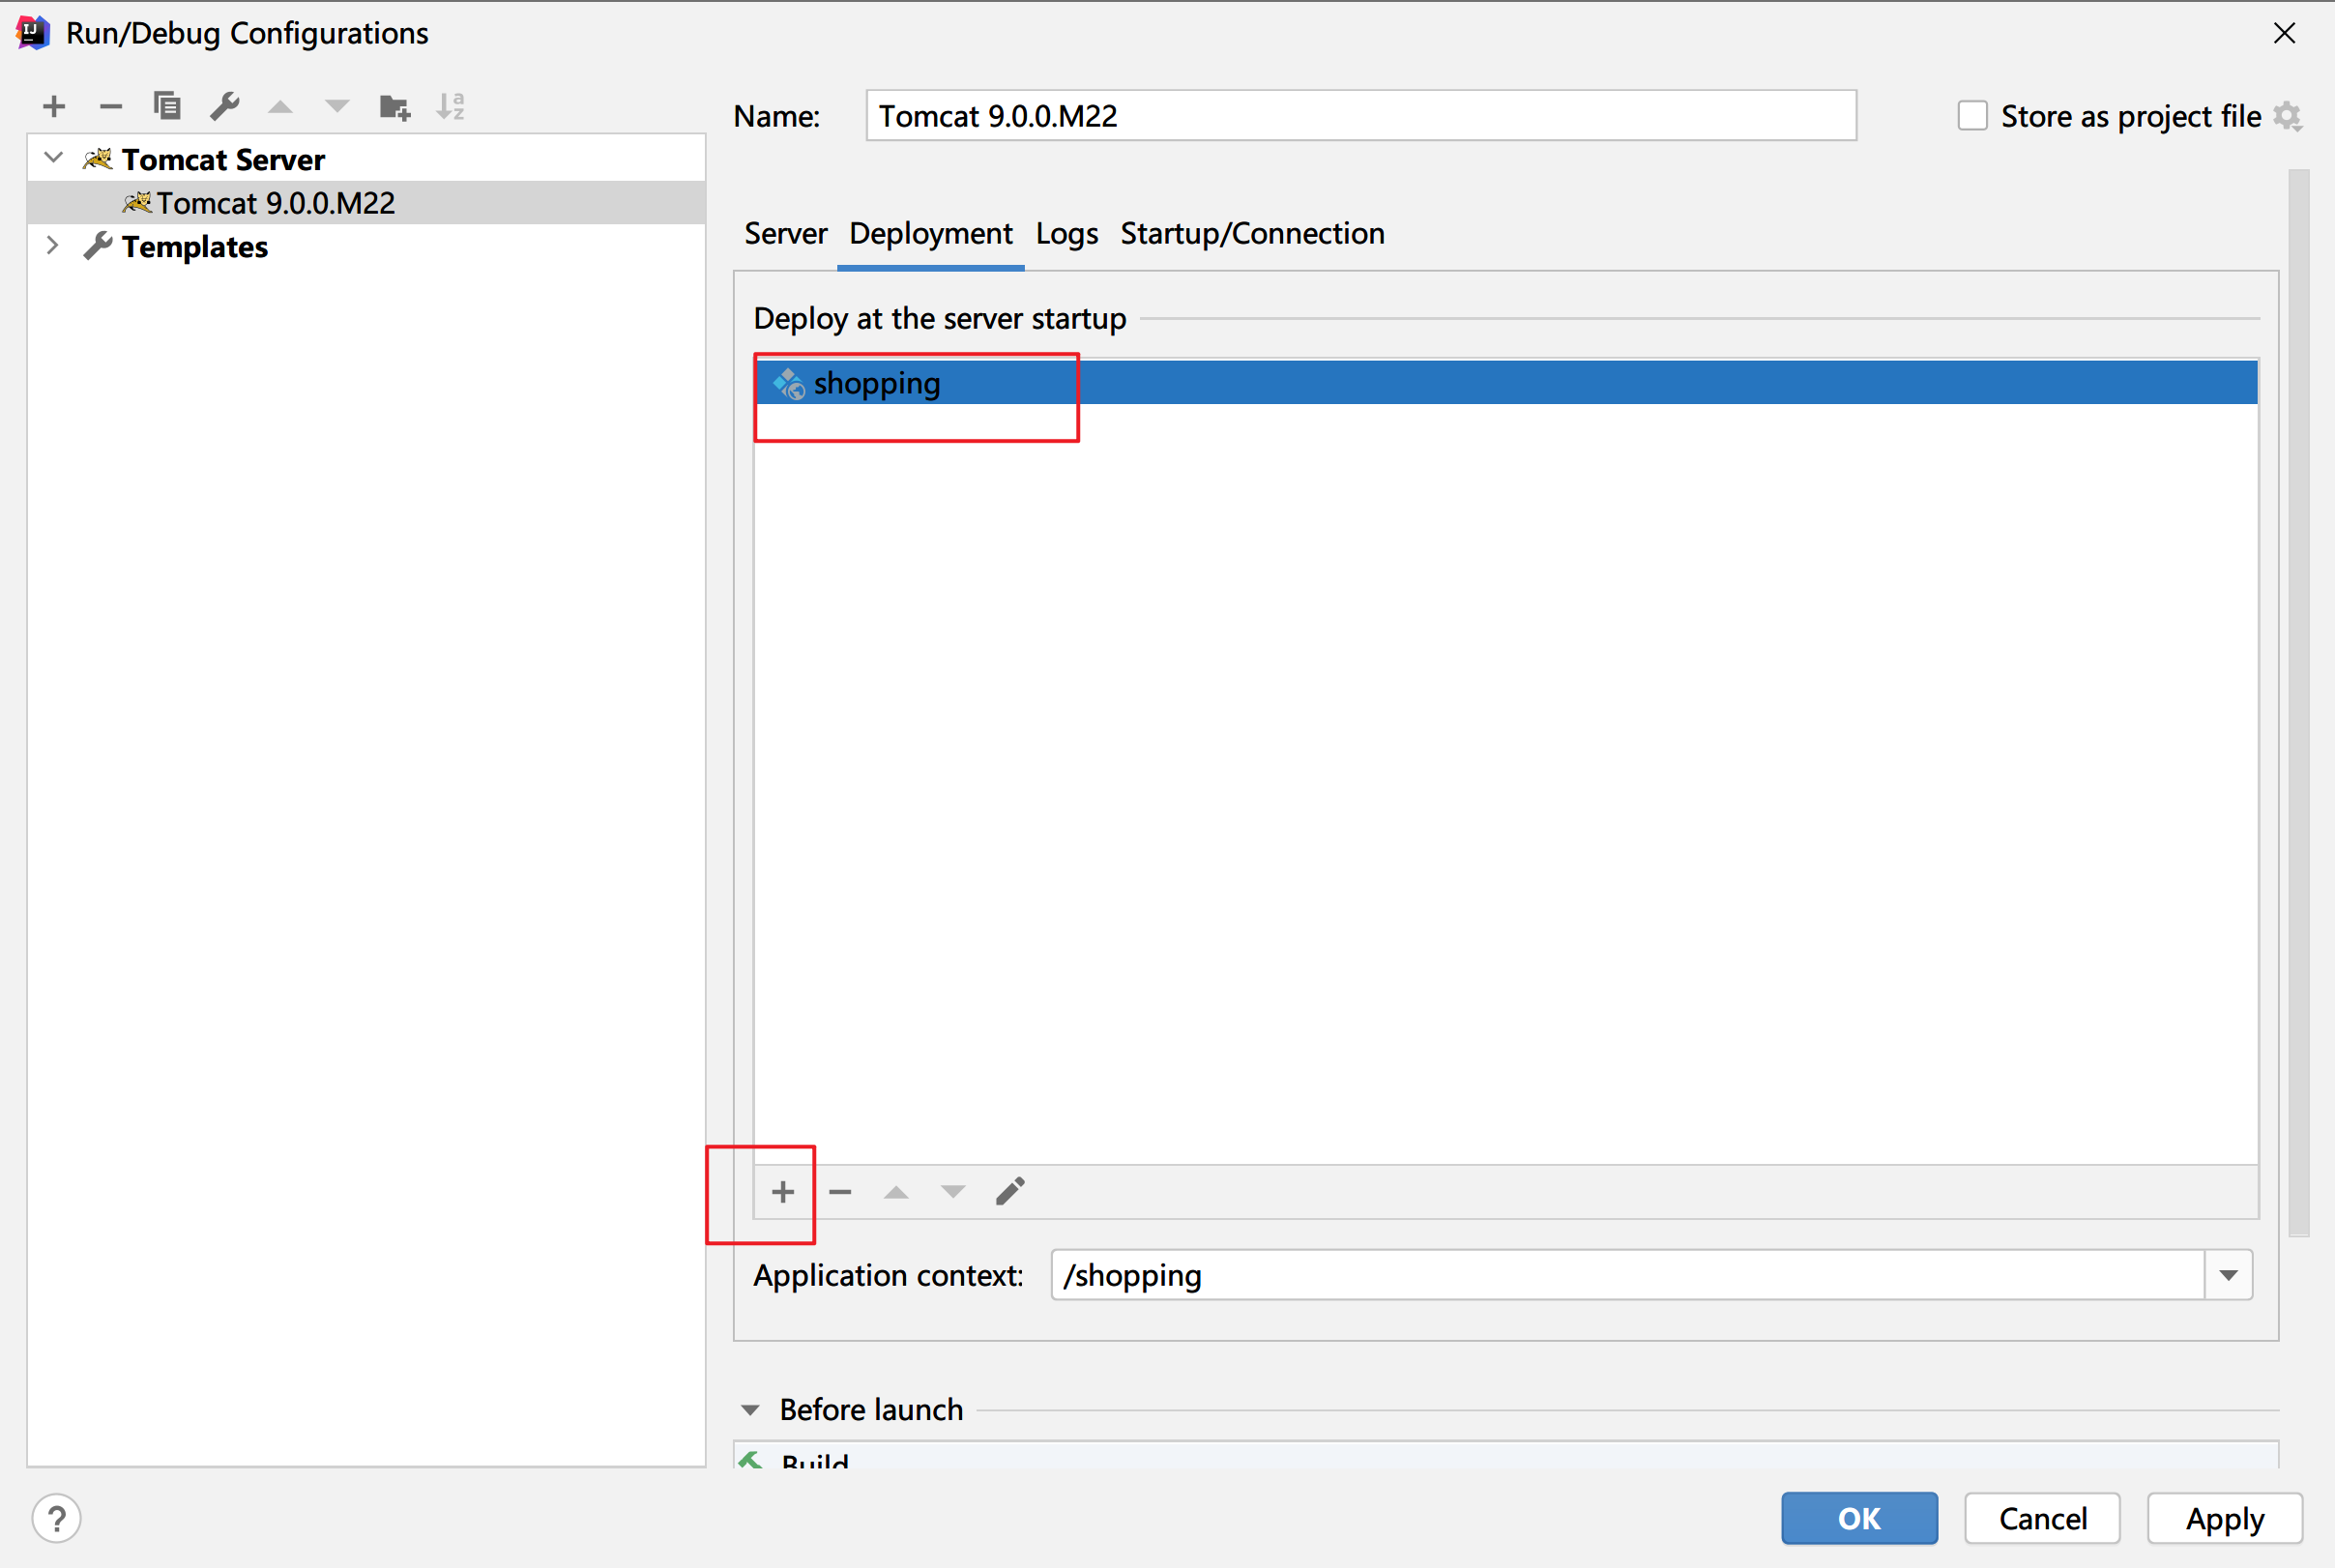Click gear icon beside Store as project file
Viewport: 2335px width, 1568px height.
point(2287,117)
